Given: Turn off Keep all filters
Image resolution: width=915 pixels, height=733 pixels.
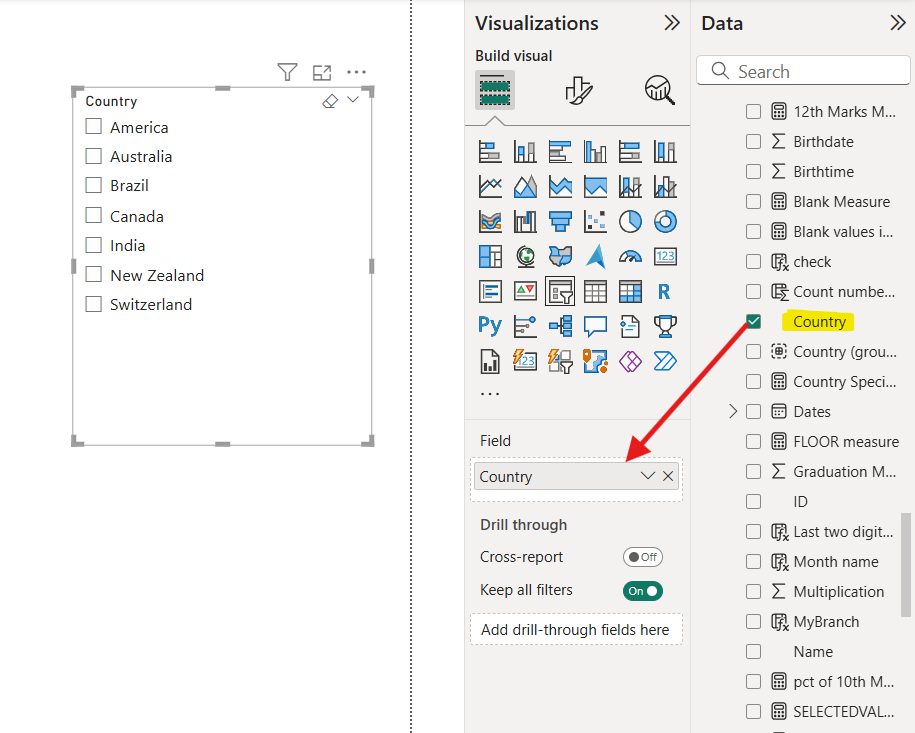Looking at the screenshot, I should (x=642, y=591).
